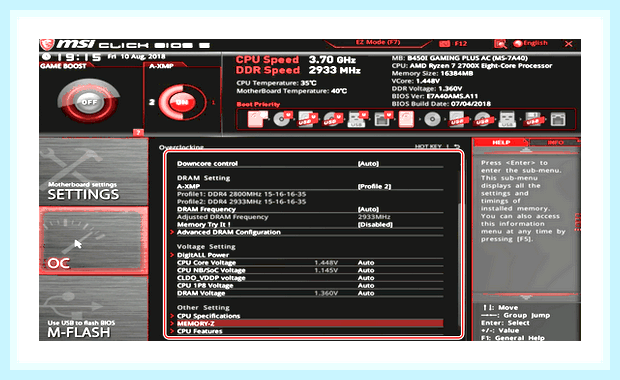Switch to the HELP tab

click(x=501, y=142)
